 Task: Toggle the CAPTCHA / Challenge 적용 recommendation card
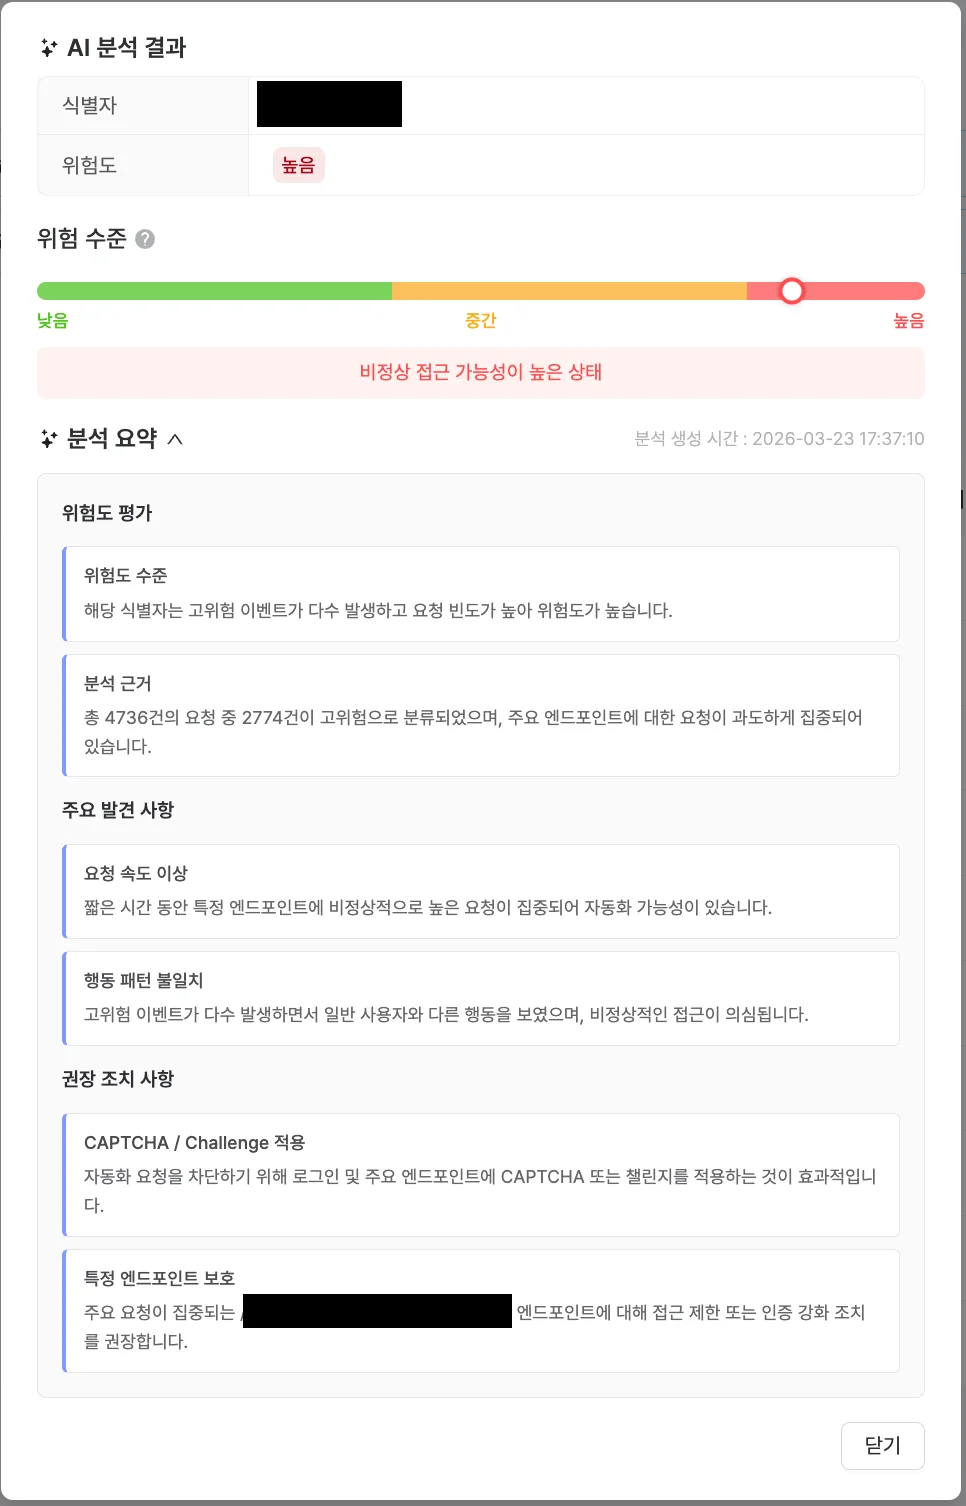[x=481, y=1174]
